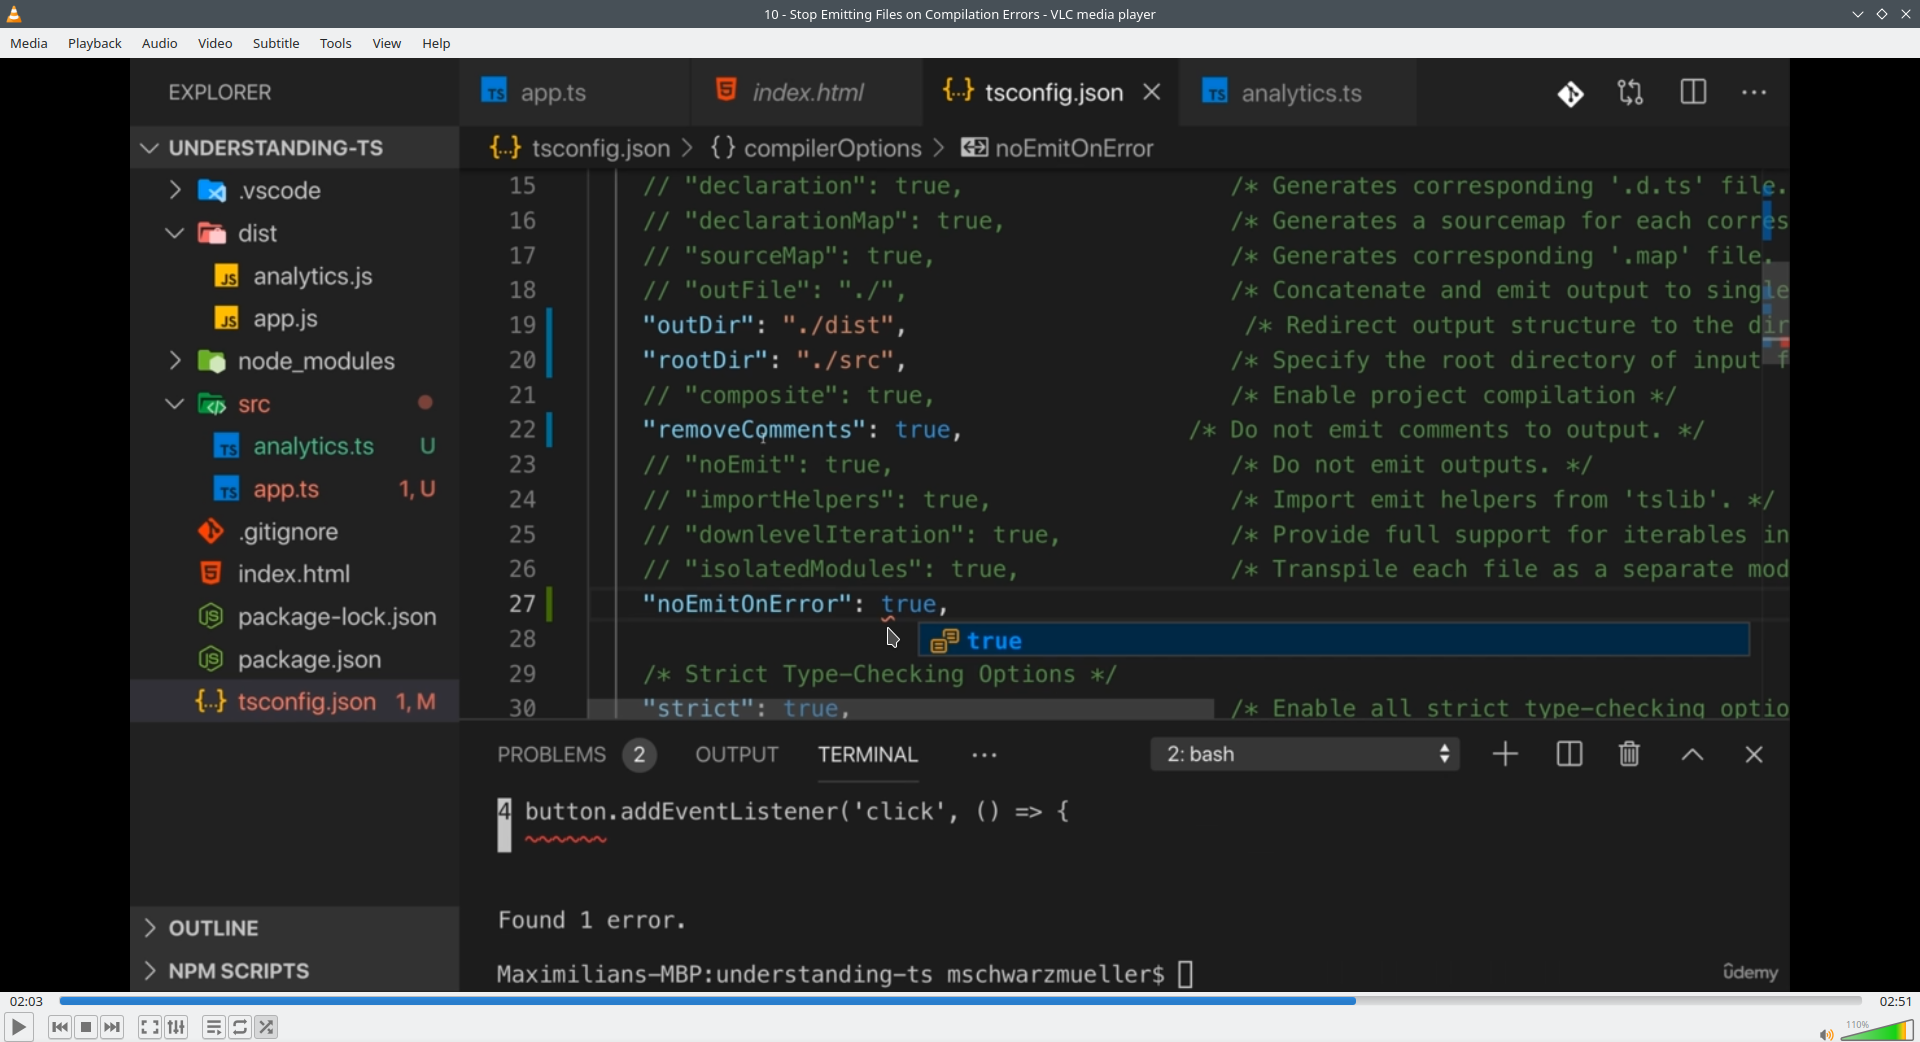
Task: Switch to the TERMINAL panel tab
Action: pos(868,755)
